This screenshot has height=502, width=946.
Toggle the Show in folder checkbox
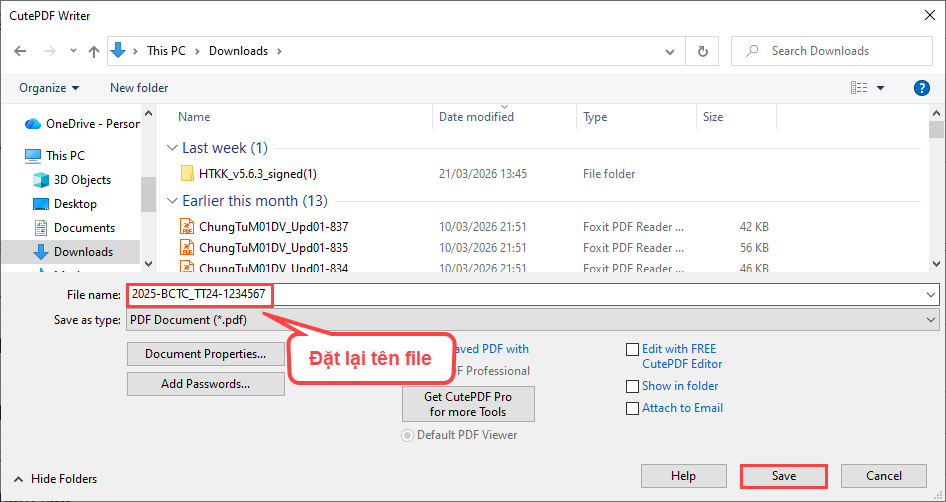point(632,386)
